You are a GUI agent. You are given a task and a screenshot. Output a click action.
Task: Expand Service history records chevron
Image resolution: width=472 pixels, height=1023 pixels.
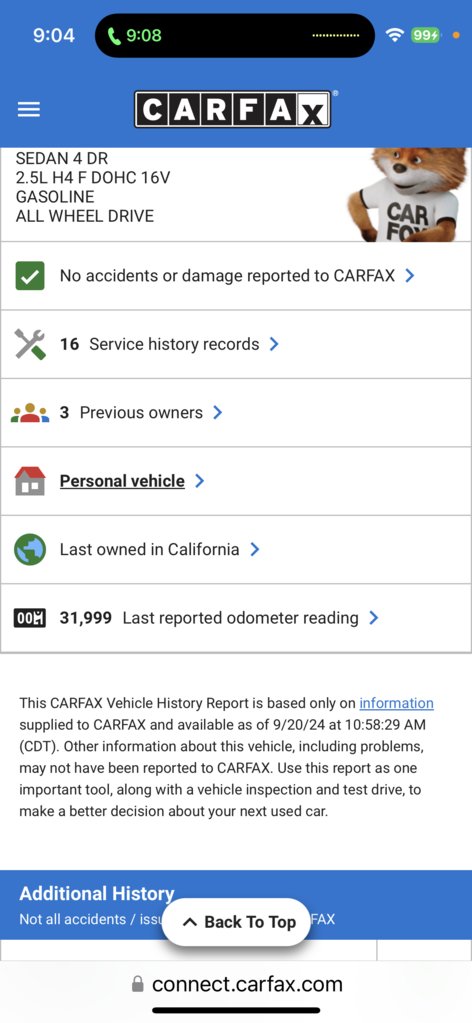click(x=274, y=344)
